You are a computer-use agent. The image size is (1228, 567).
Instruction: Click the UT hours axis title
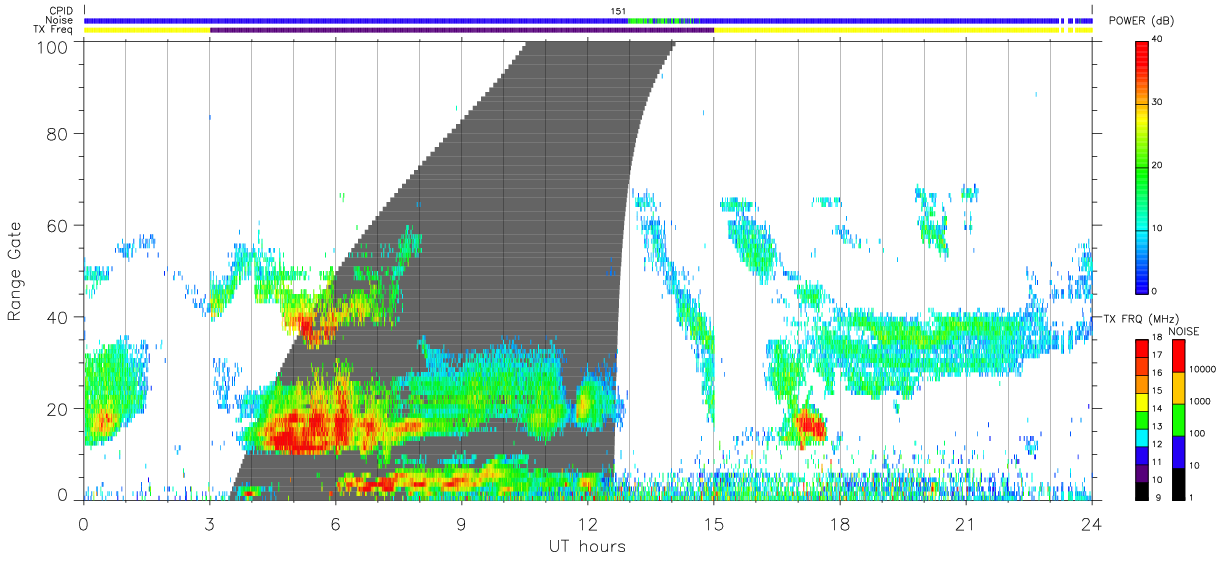point(587,546)
